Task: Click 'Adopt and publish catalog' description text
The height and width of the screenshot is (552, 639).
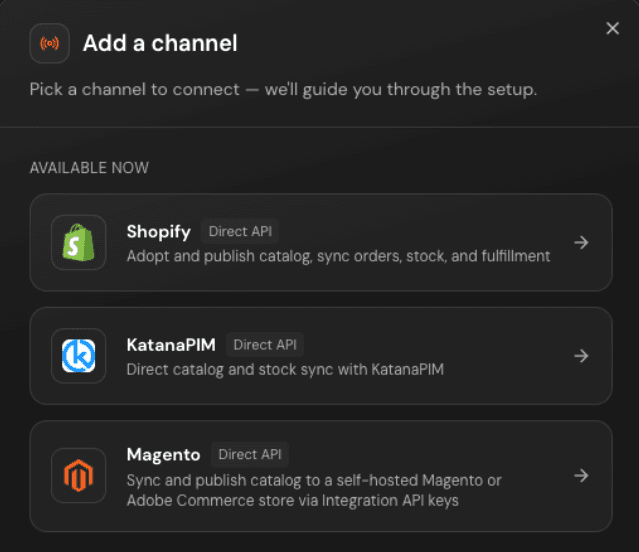Action: (x=338, y=256)
